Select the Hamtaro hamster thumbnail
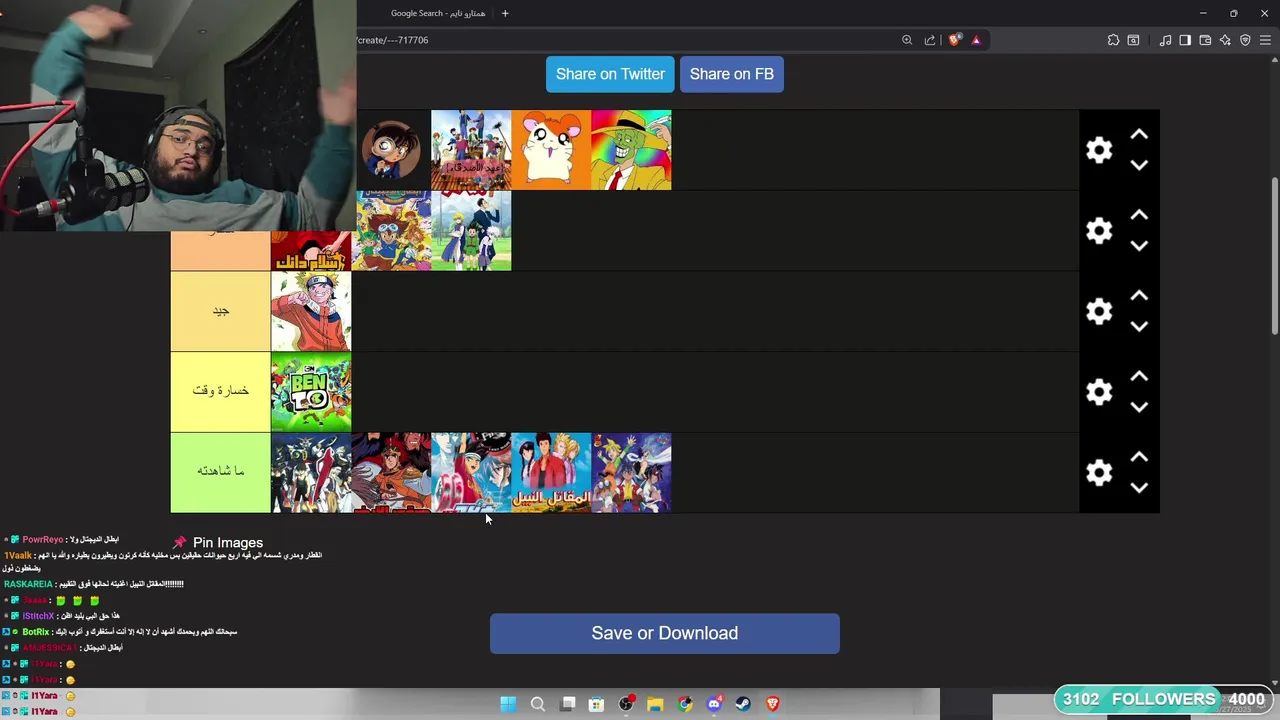This screenshot has width=1280, height=720. 551,150
